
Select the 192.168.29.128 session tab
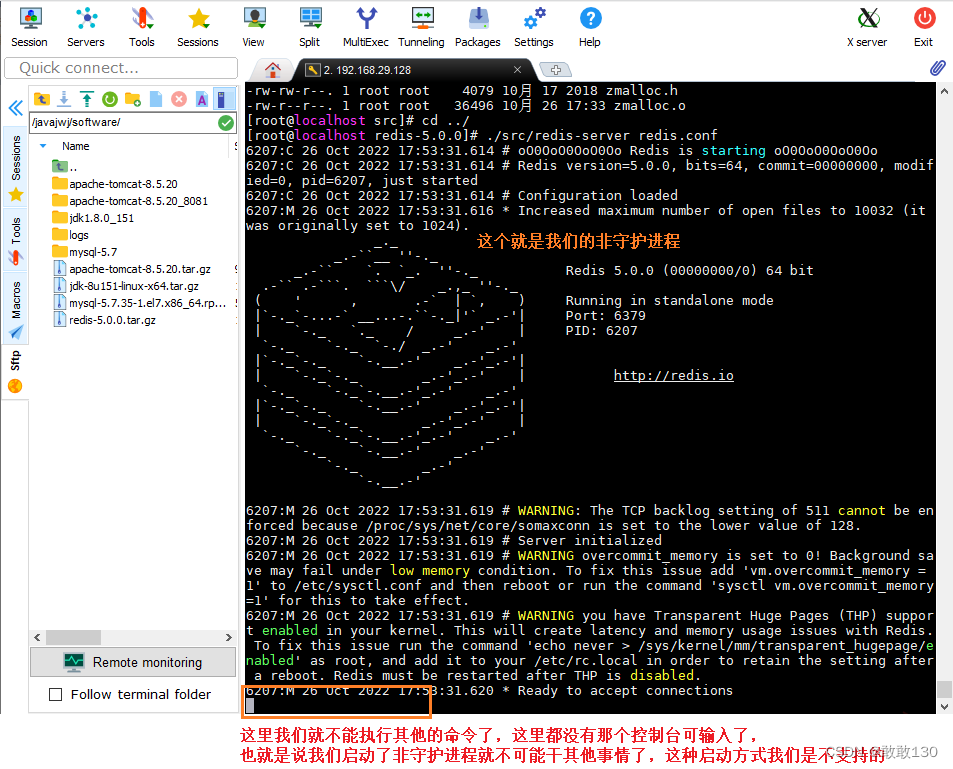367,70
